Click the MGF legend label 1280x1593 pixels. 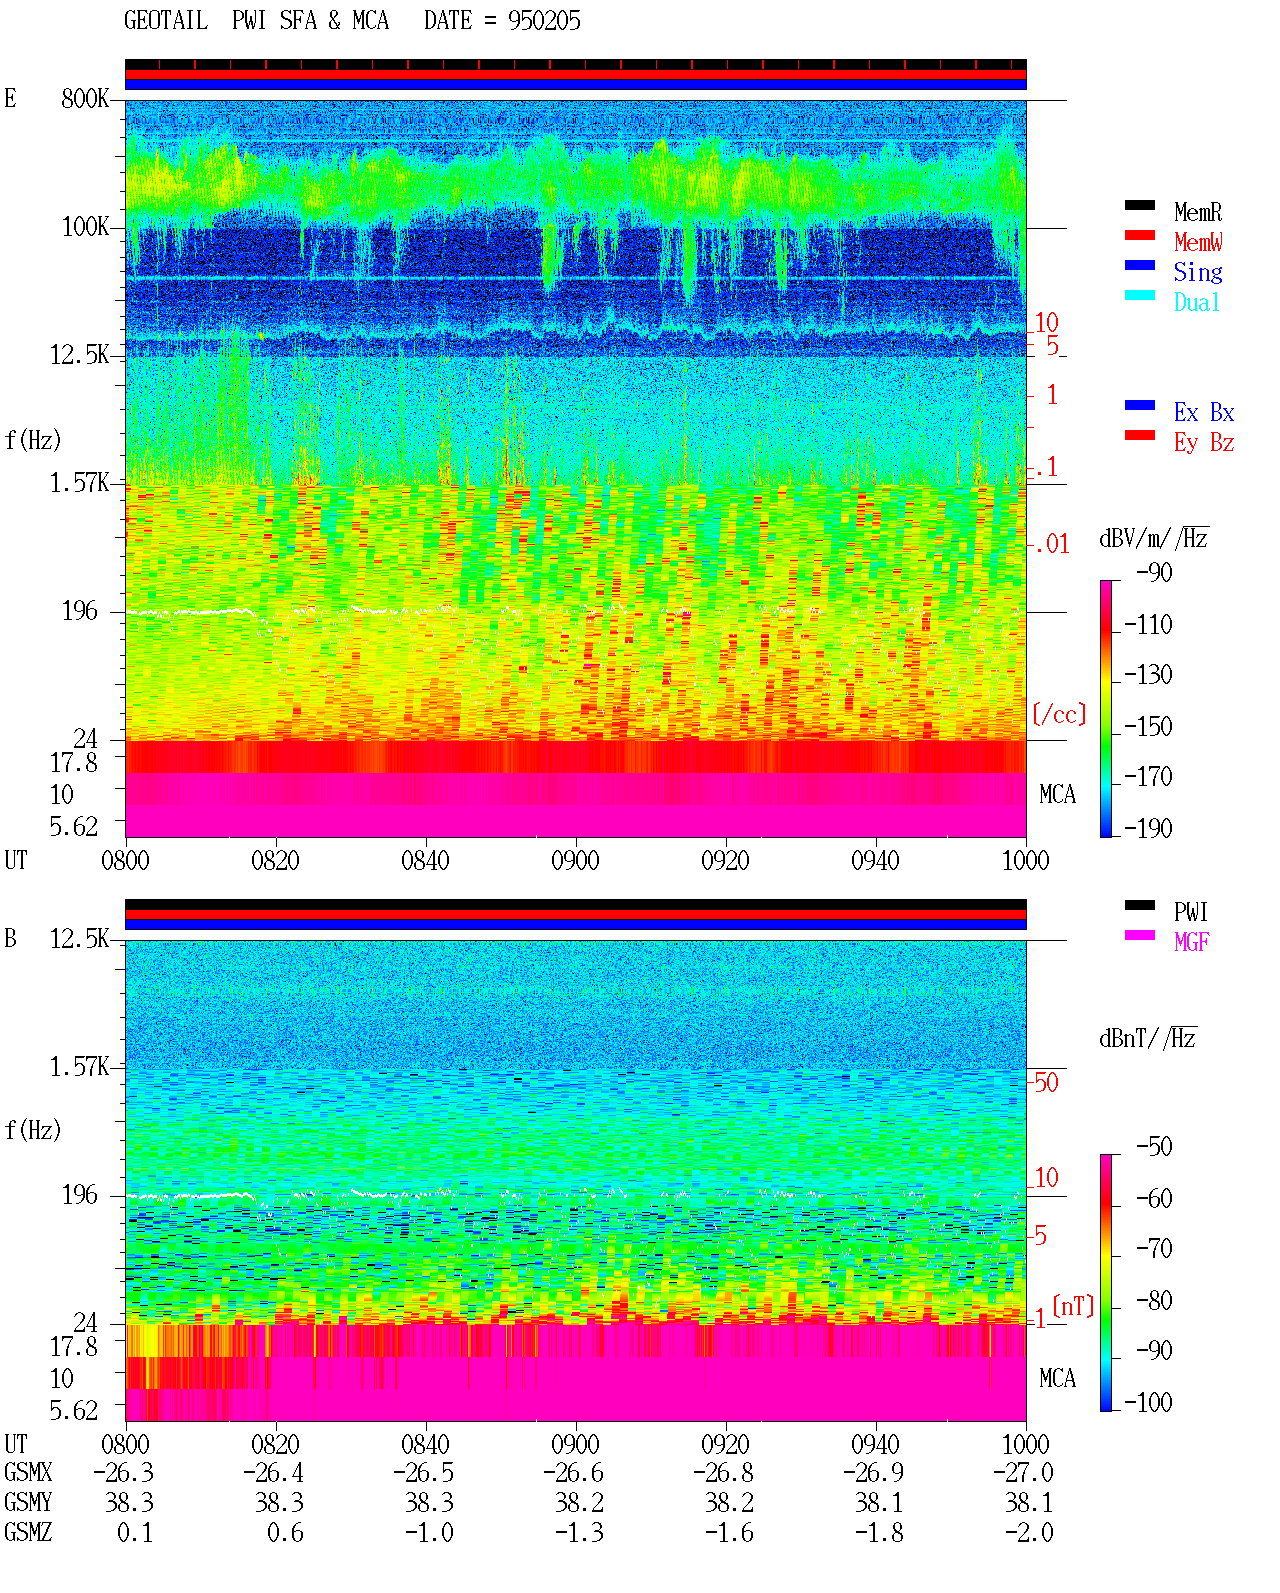(x=1192, y=942)
